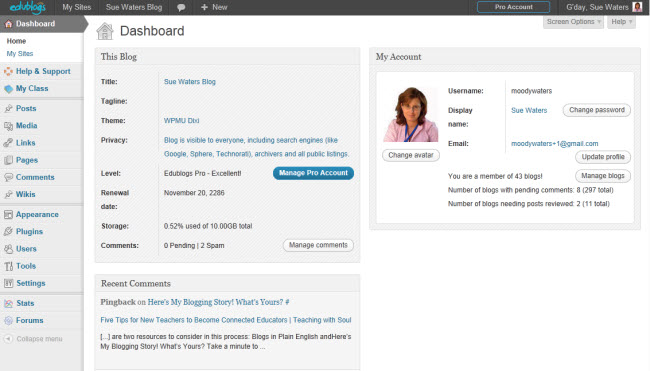Screen dimensions: 650x371
Task: Expand the Help dropdown tab
Action: (621, 22)
